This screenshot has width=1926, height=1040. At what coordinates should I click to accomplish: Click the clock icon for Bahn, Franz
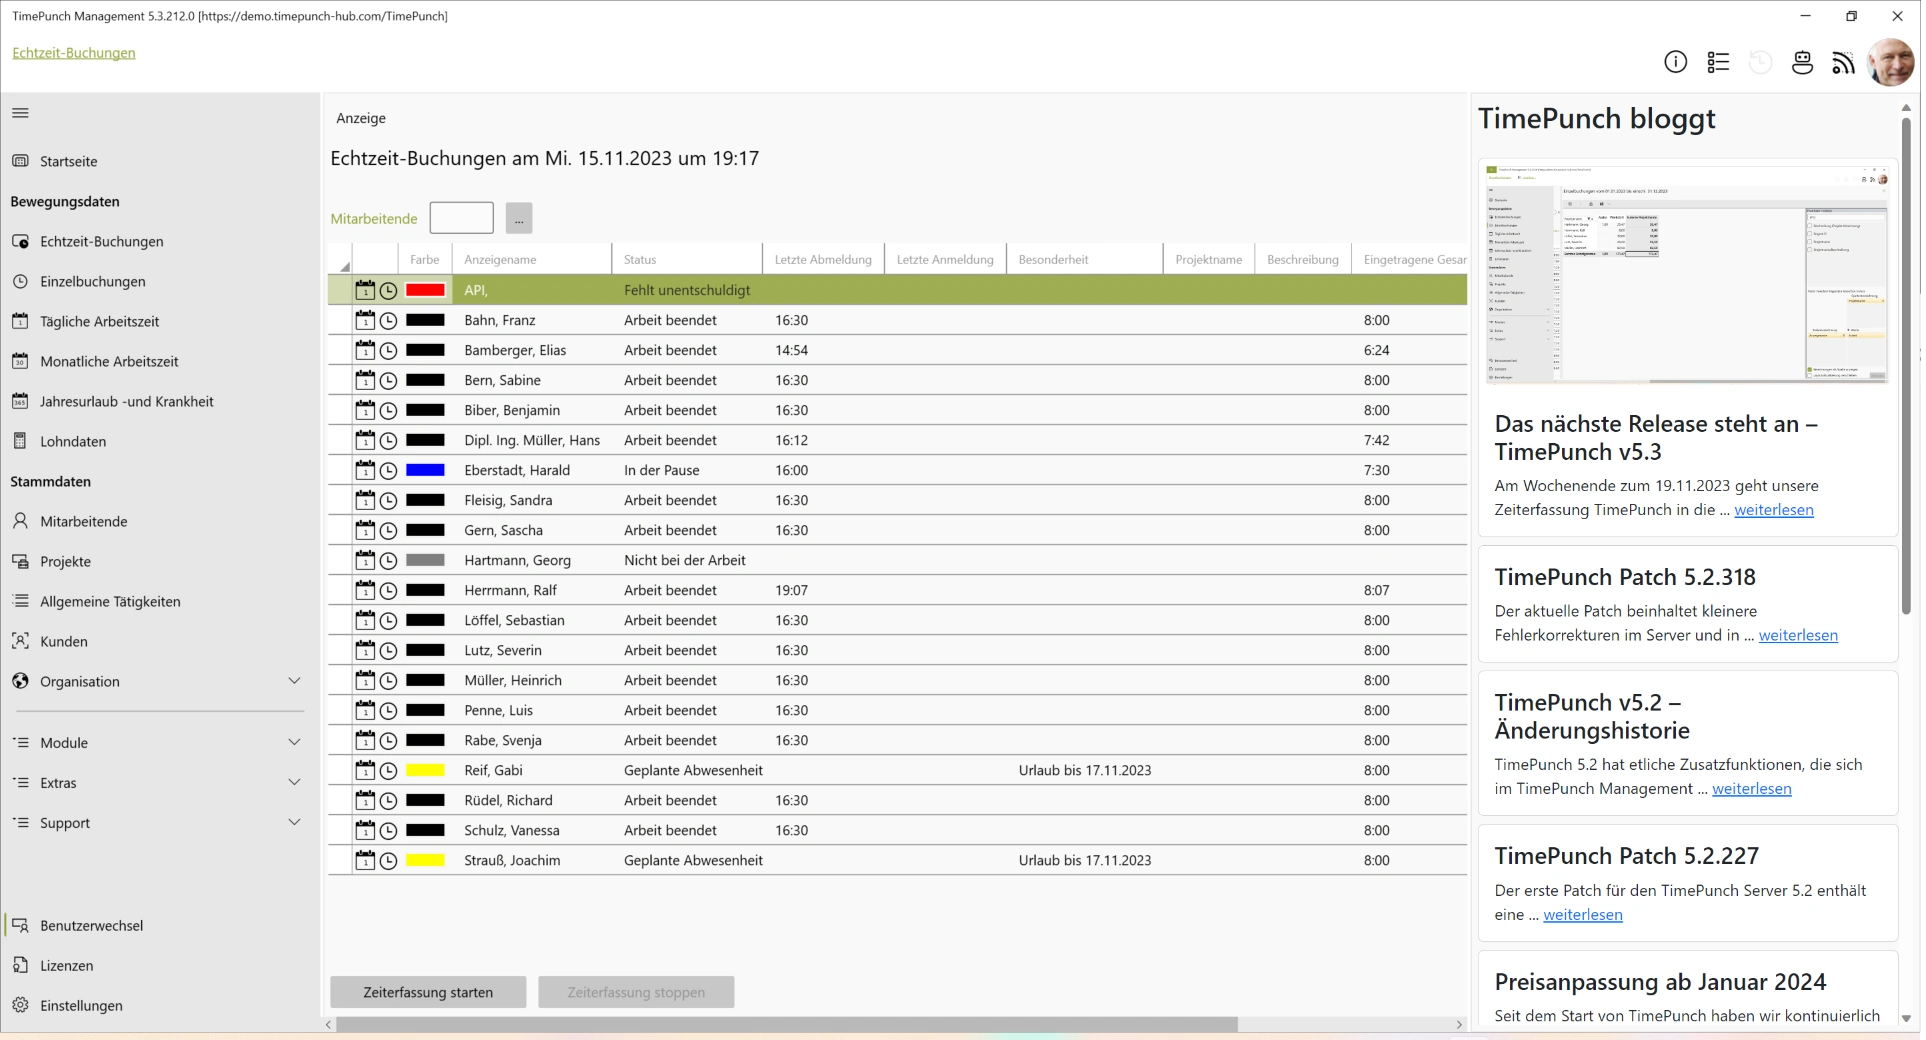point(388,321)
